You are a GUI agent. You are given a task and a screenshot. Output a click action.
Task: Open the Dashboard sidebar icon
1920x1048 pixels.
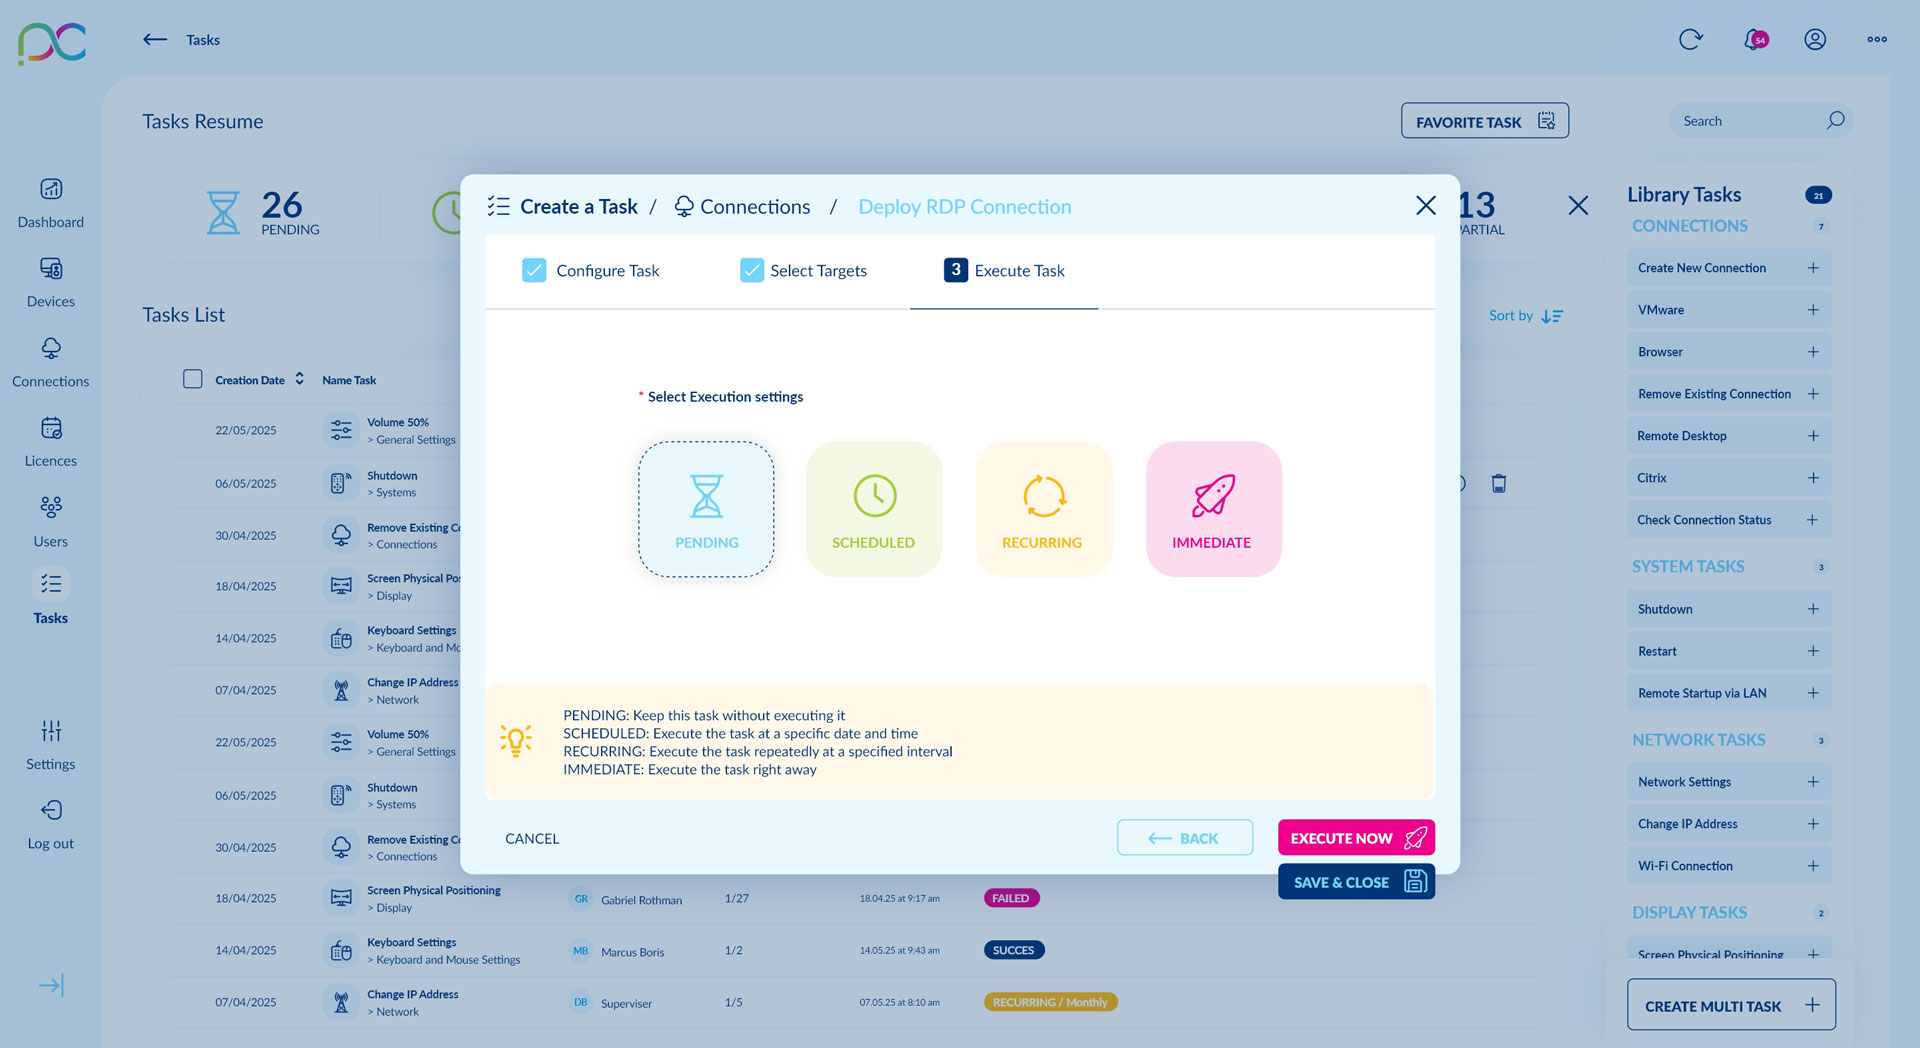point(51,189)
